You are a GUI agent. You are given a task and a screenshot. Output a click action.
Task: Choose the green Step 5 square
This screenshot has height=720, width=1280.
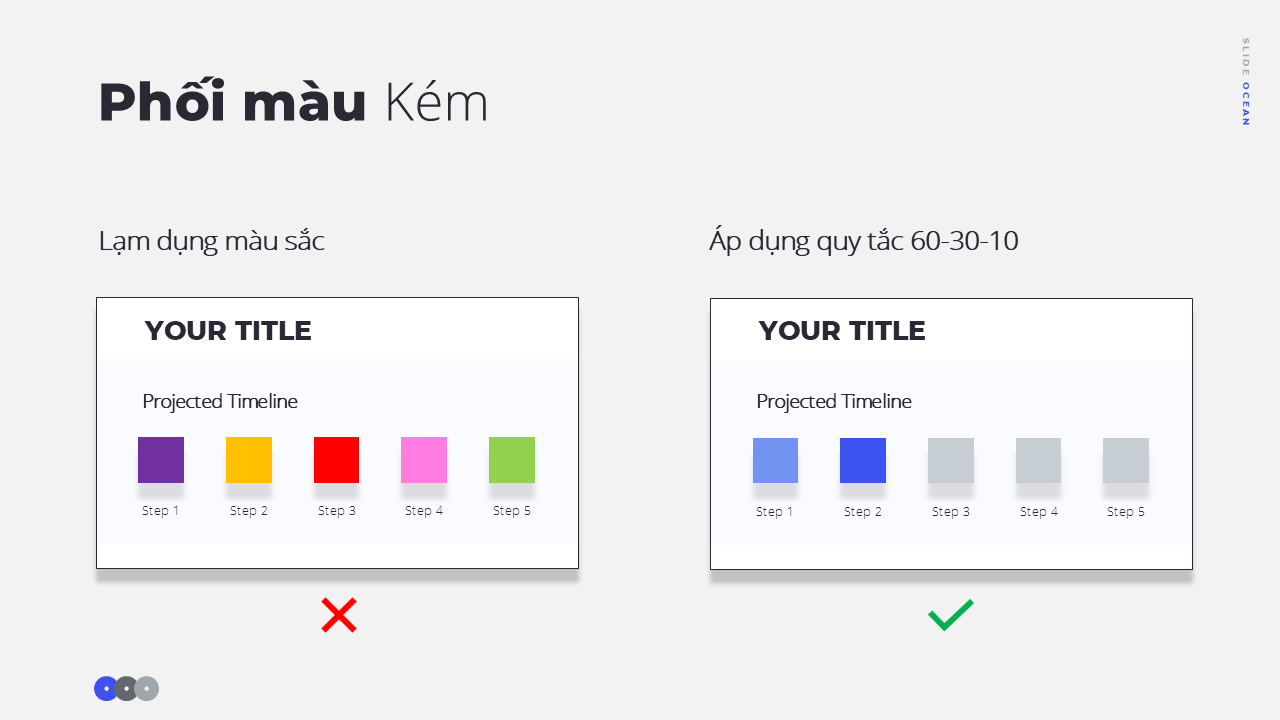[512, 460]
